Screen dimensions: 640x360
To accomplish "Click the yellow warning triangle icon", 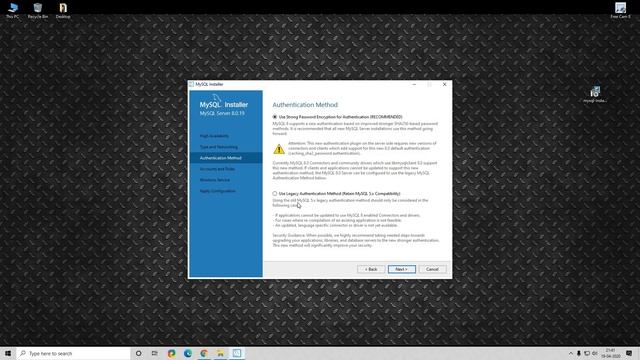I will point(279,149).
